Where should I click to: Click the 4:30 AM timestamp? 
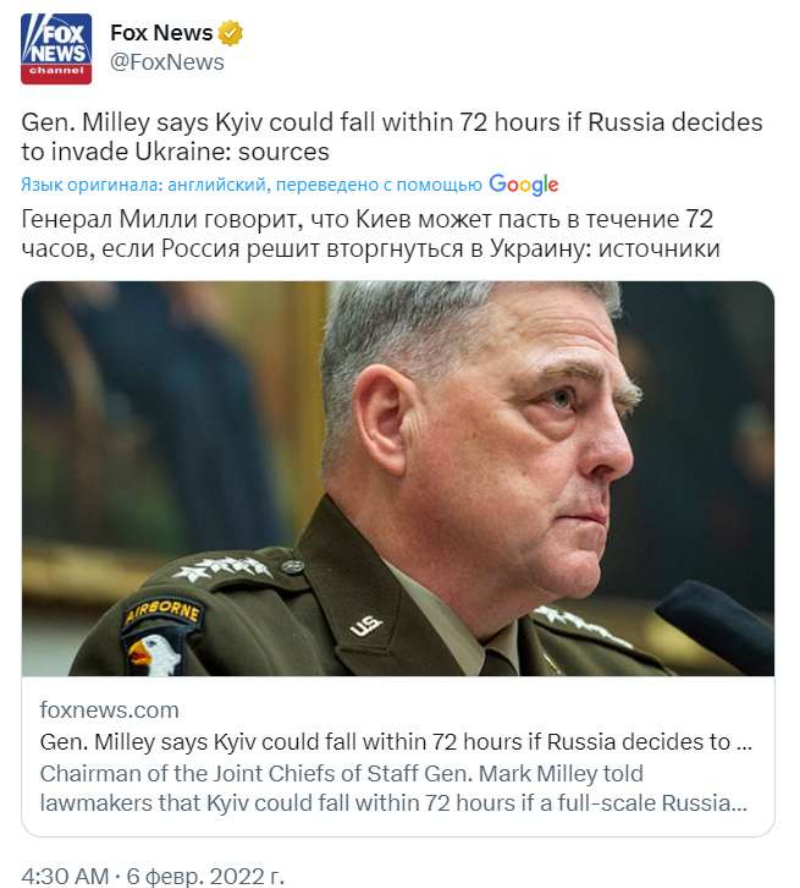[x=65, y=876]
